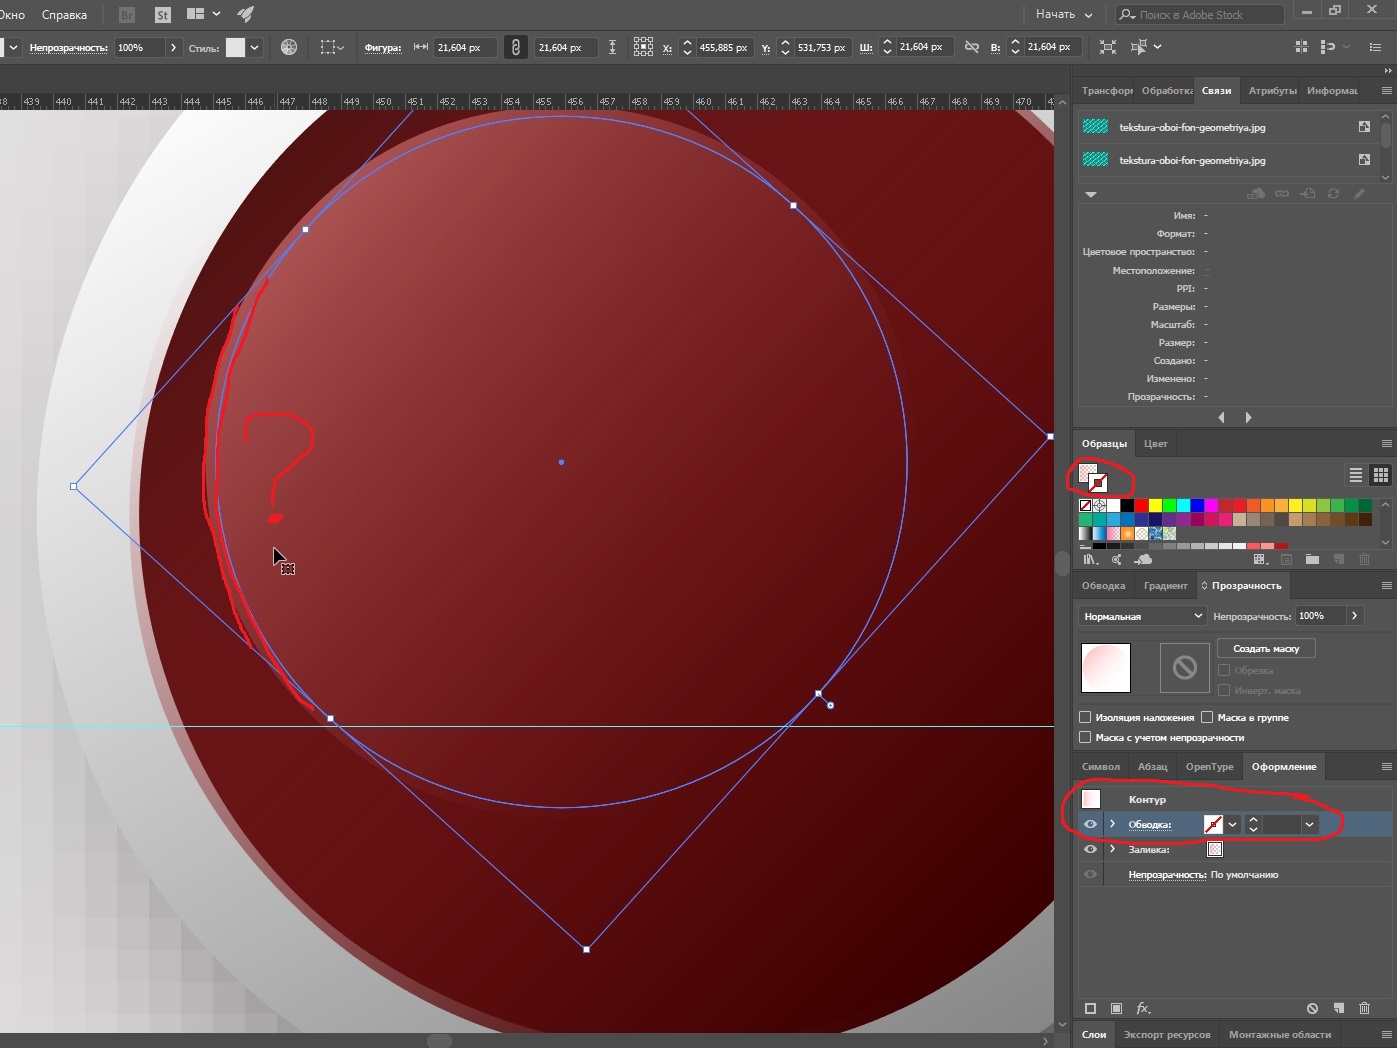Click the stroke box in Swatches panel
Screen dimensions: 1397x1048
coord(1097,483)
